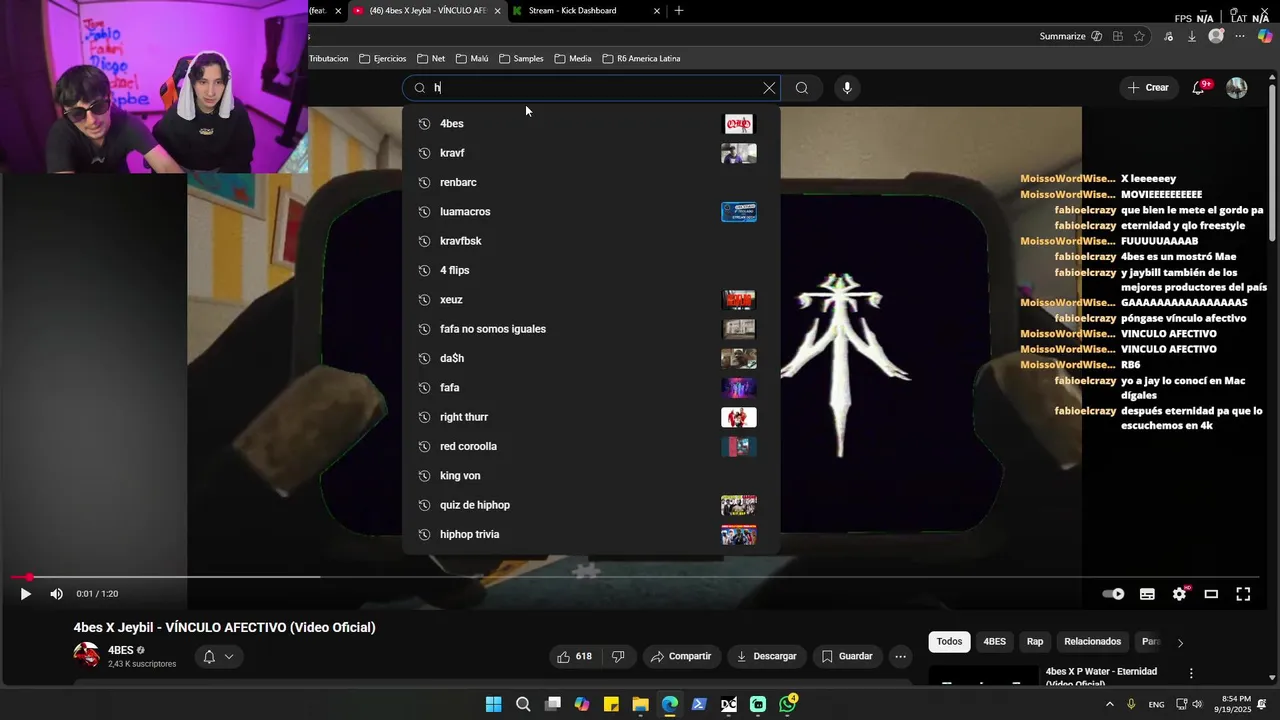Viewport: 1280px width, 720px height.
Task: Open WhatsApp from the taskbar
Action: pyautogui.click(x=788, y=704)
